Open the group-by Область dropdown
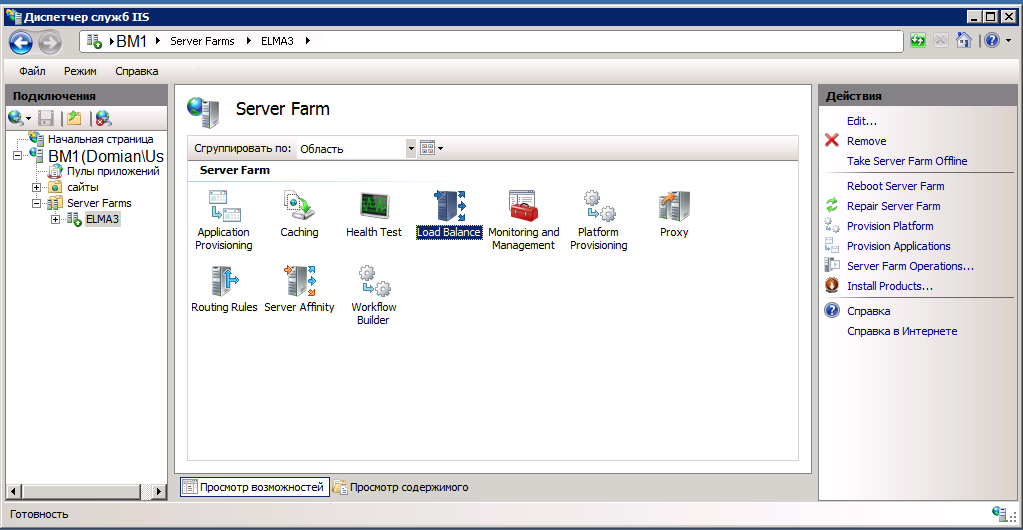The height and width of the screenshot is (530, 1023). pyautogui.click(x=410, y=148)
